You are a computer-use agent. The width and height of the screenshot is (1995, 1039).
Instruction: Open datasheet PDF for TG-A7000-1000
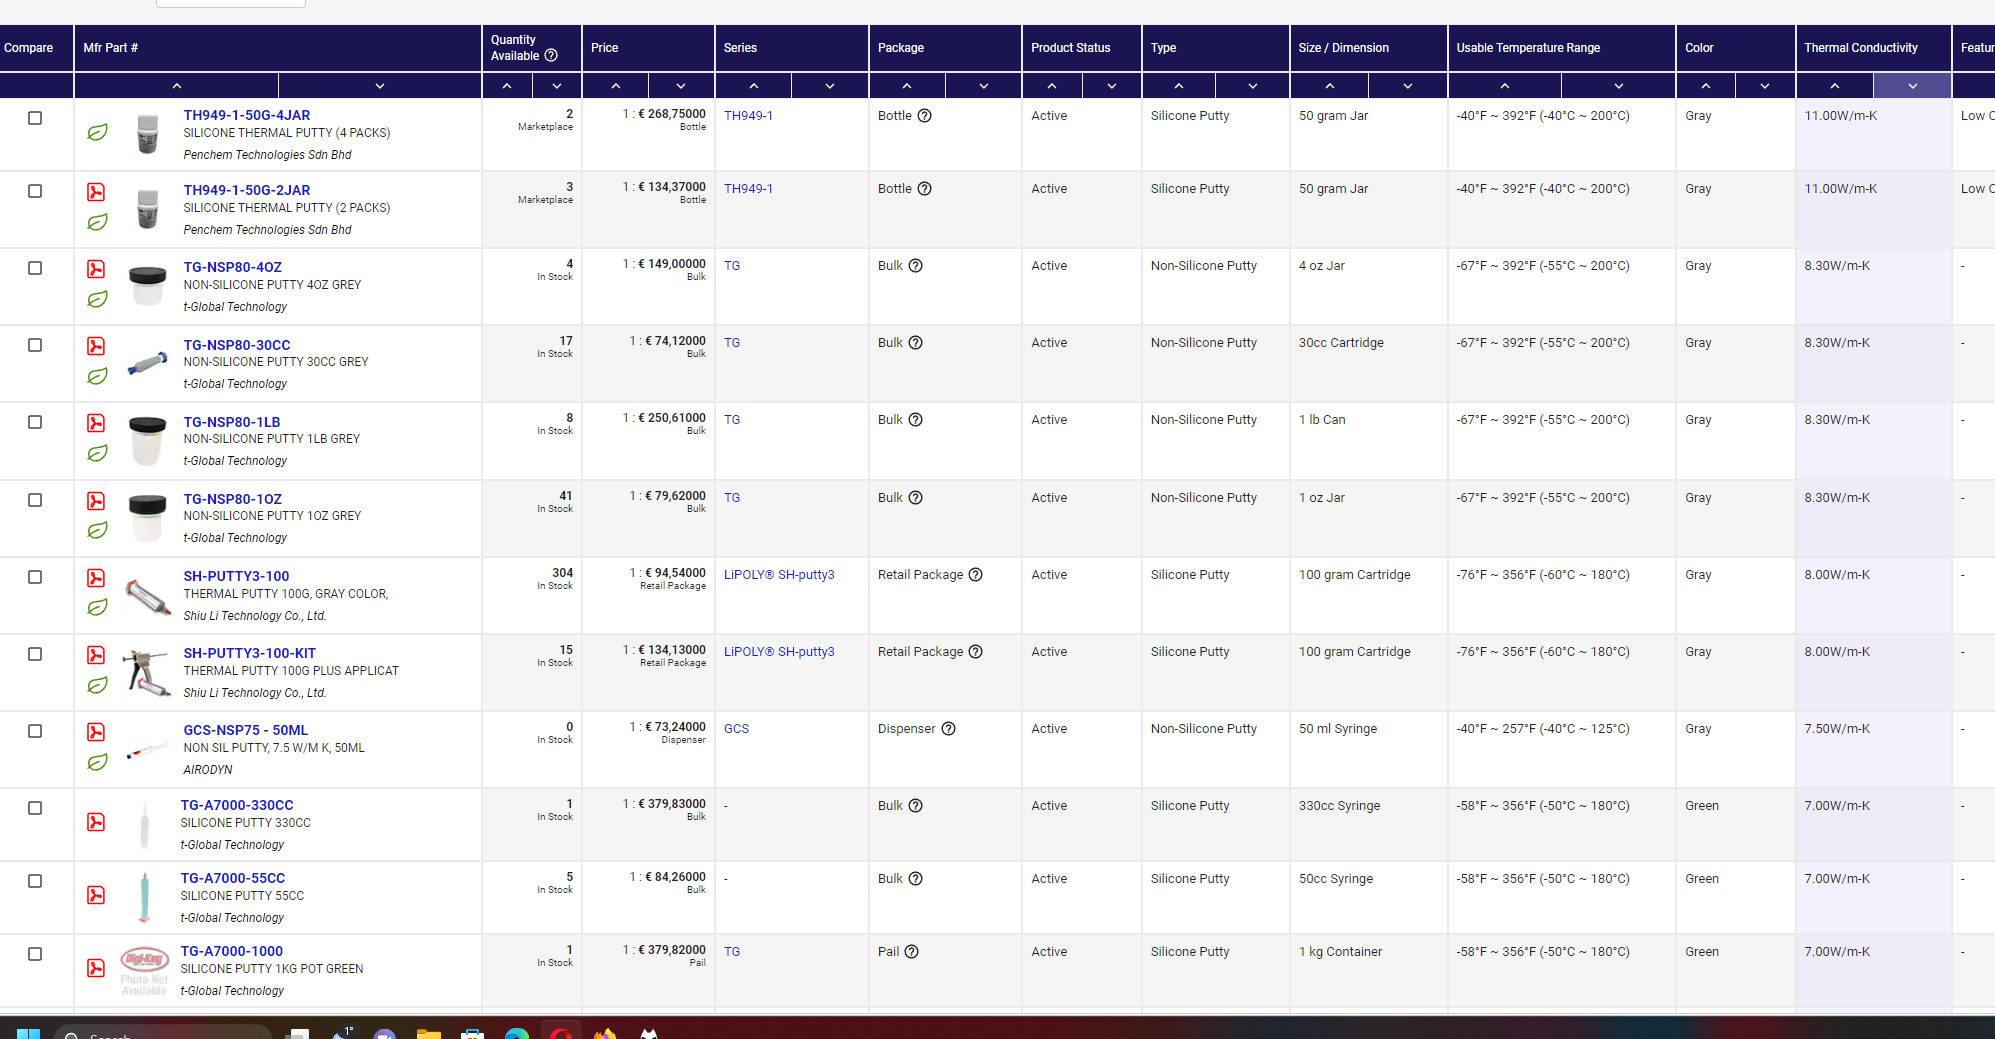click(96, 968)
